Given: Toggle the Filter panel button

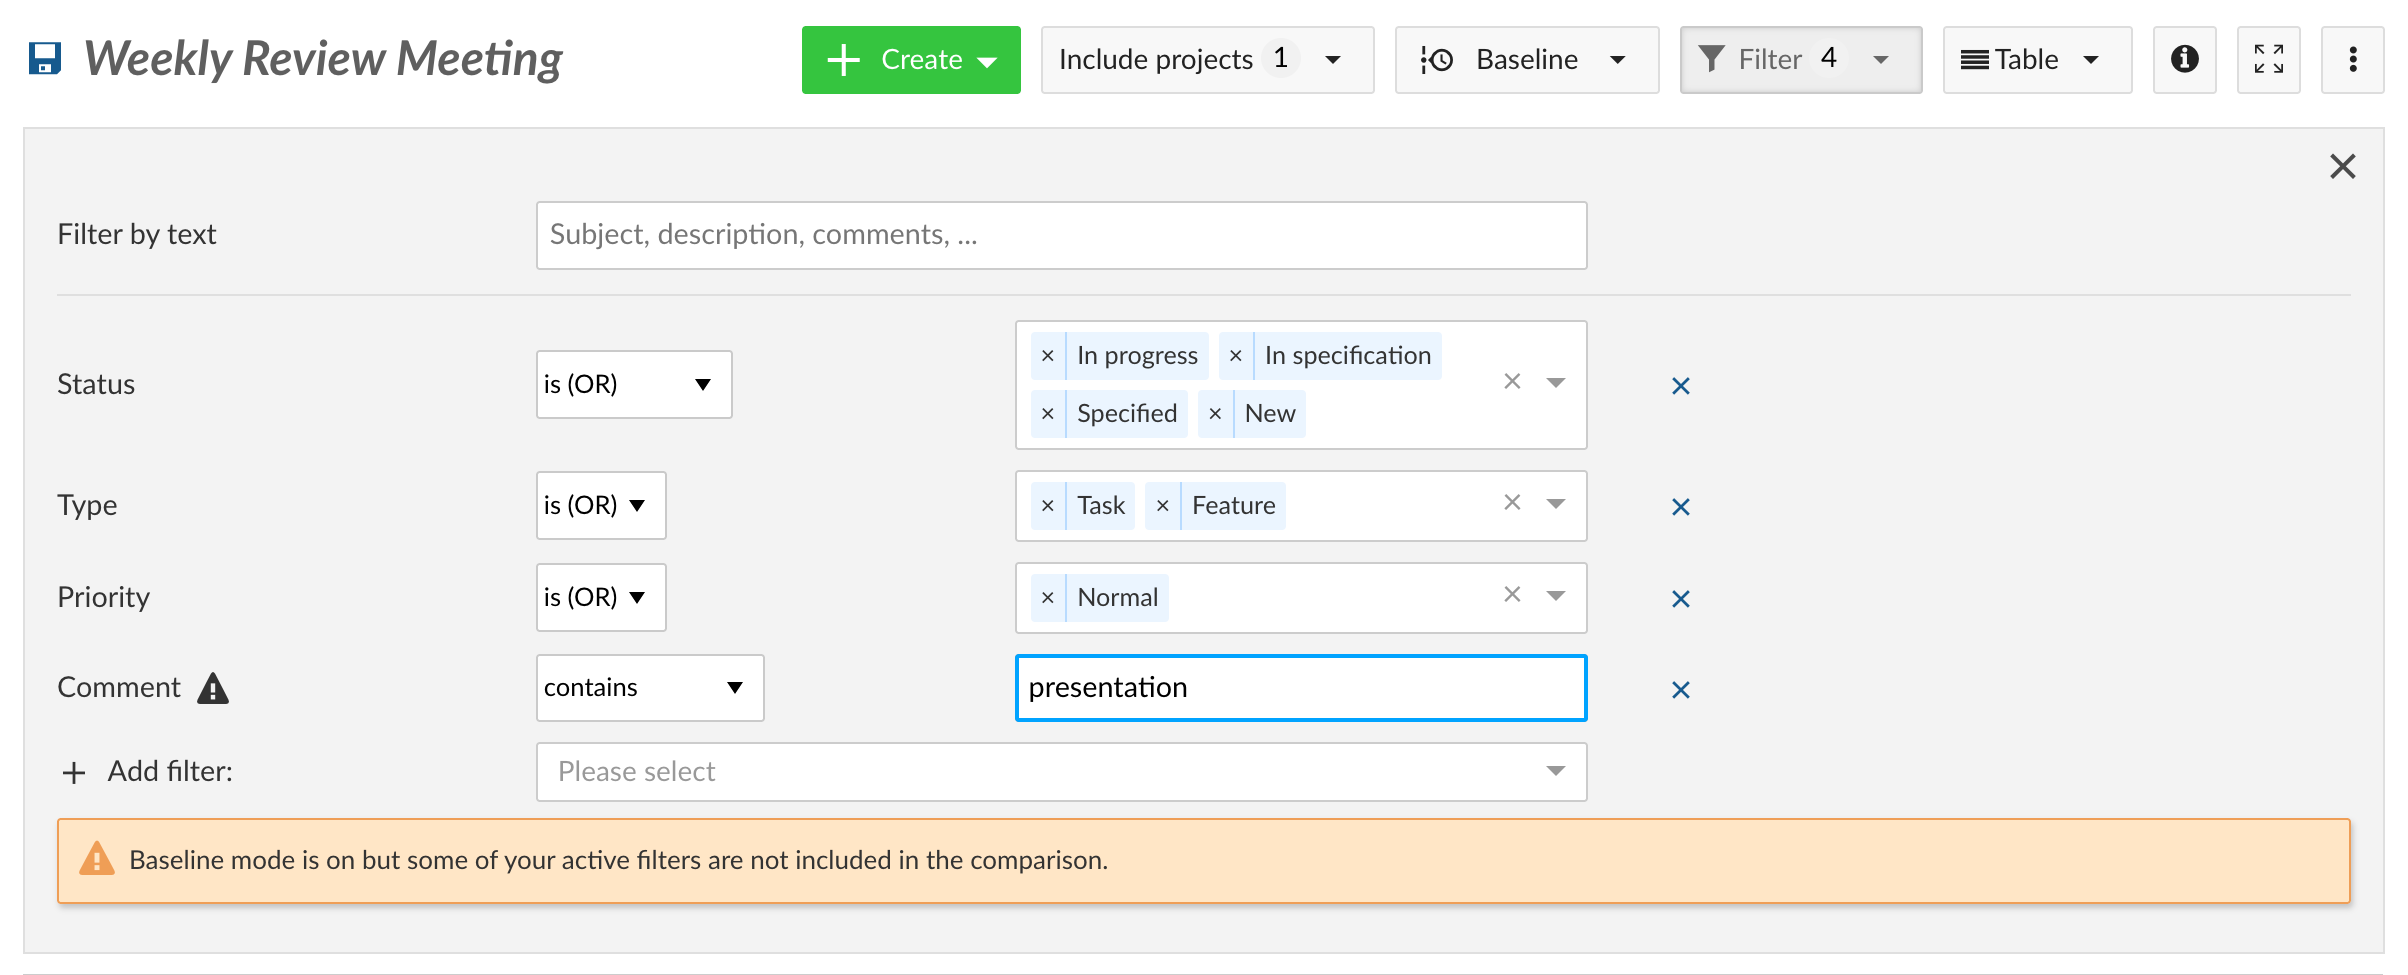Looking at the screenshot, I should pyautogui.click(x=1800, y=60).
